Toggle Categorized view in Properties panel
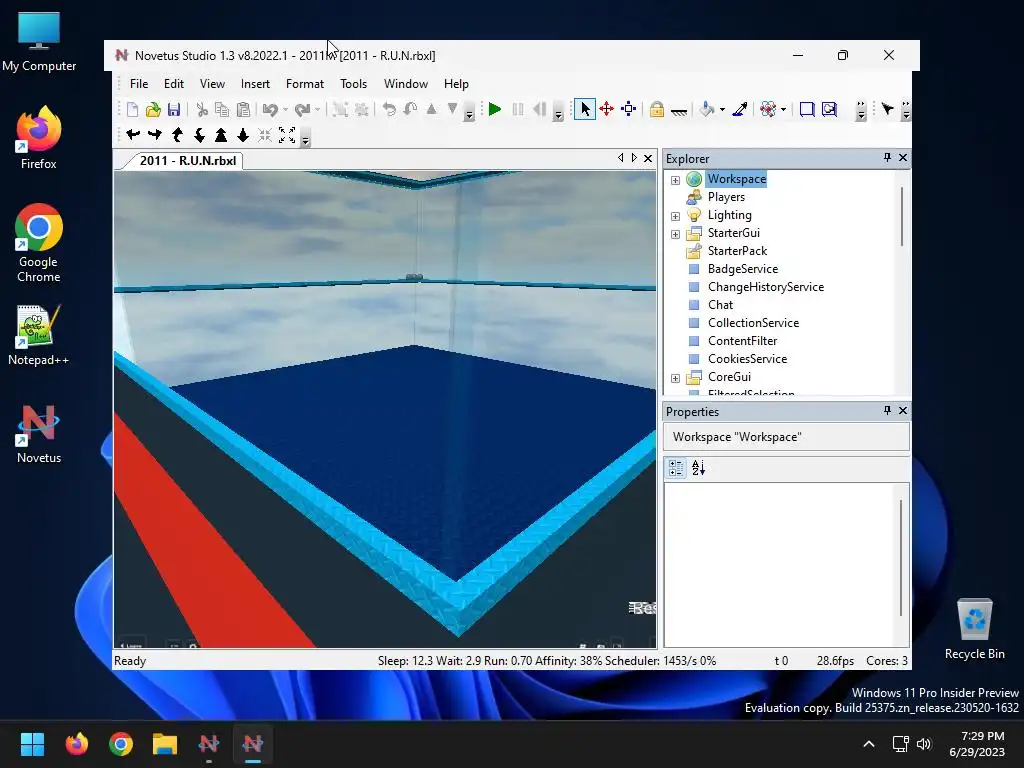This screenshot has width=1024, height=768. tap(676, 468)
